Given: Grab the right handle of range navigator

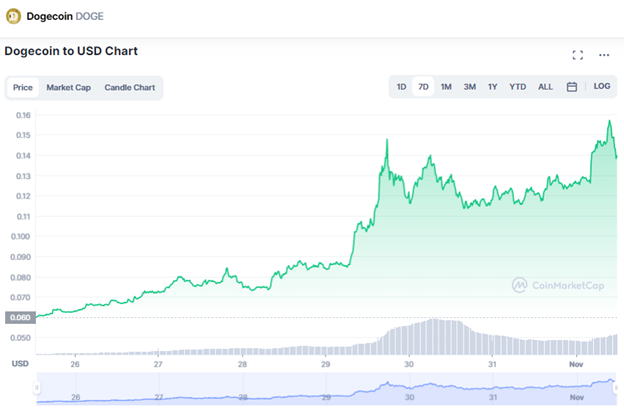Looking at the screenshot, I should click(616, 387).
